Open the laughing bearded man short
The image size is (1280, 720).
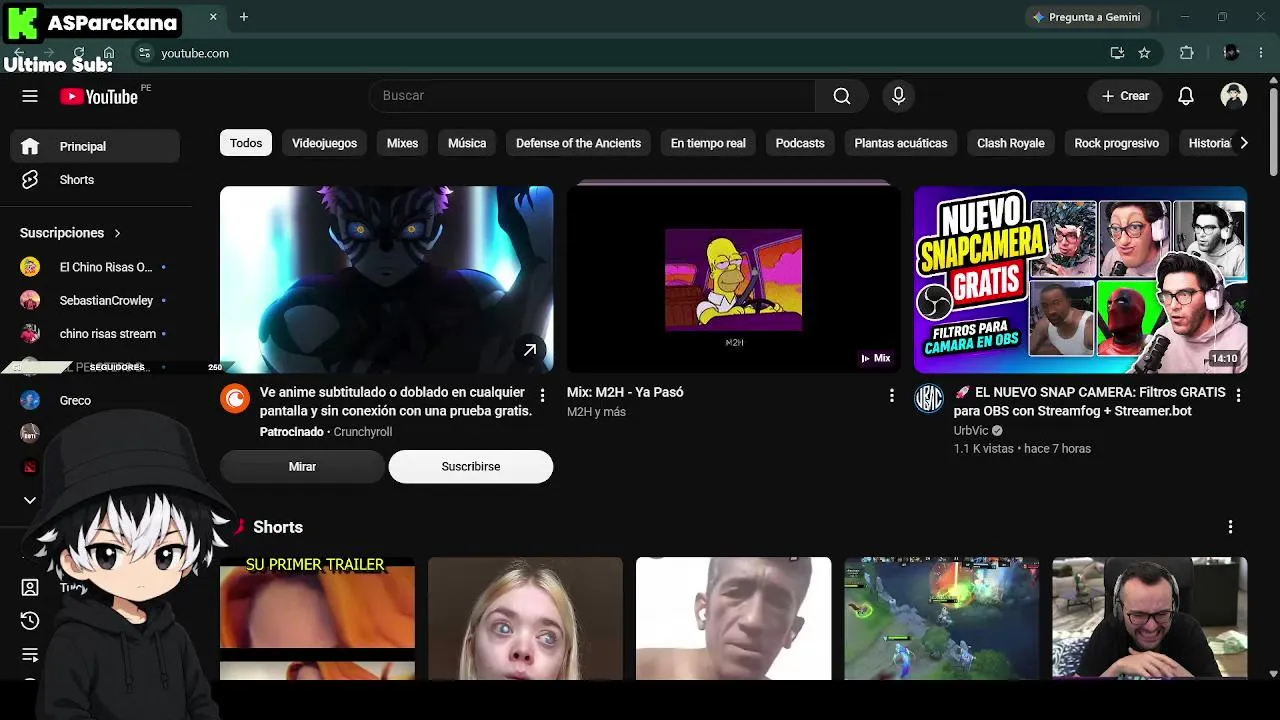pyautogui.click(x=1149, y=618)
